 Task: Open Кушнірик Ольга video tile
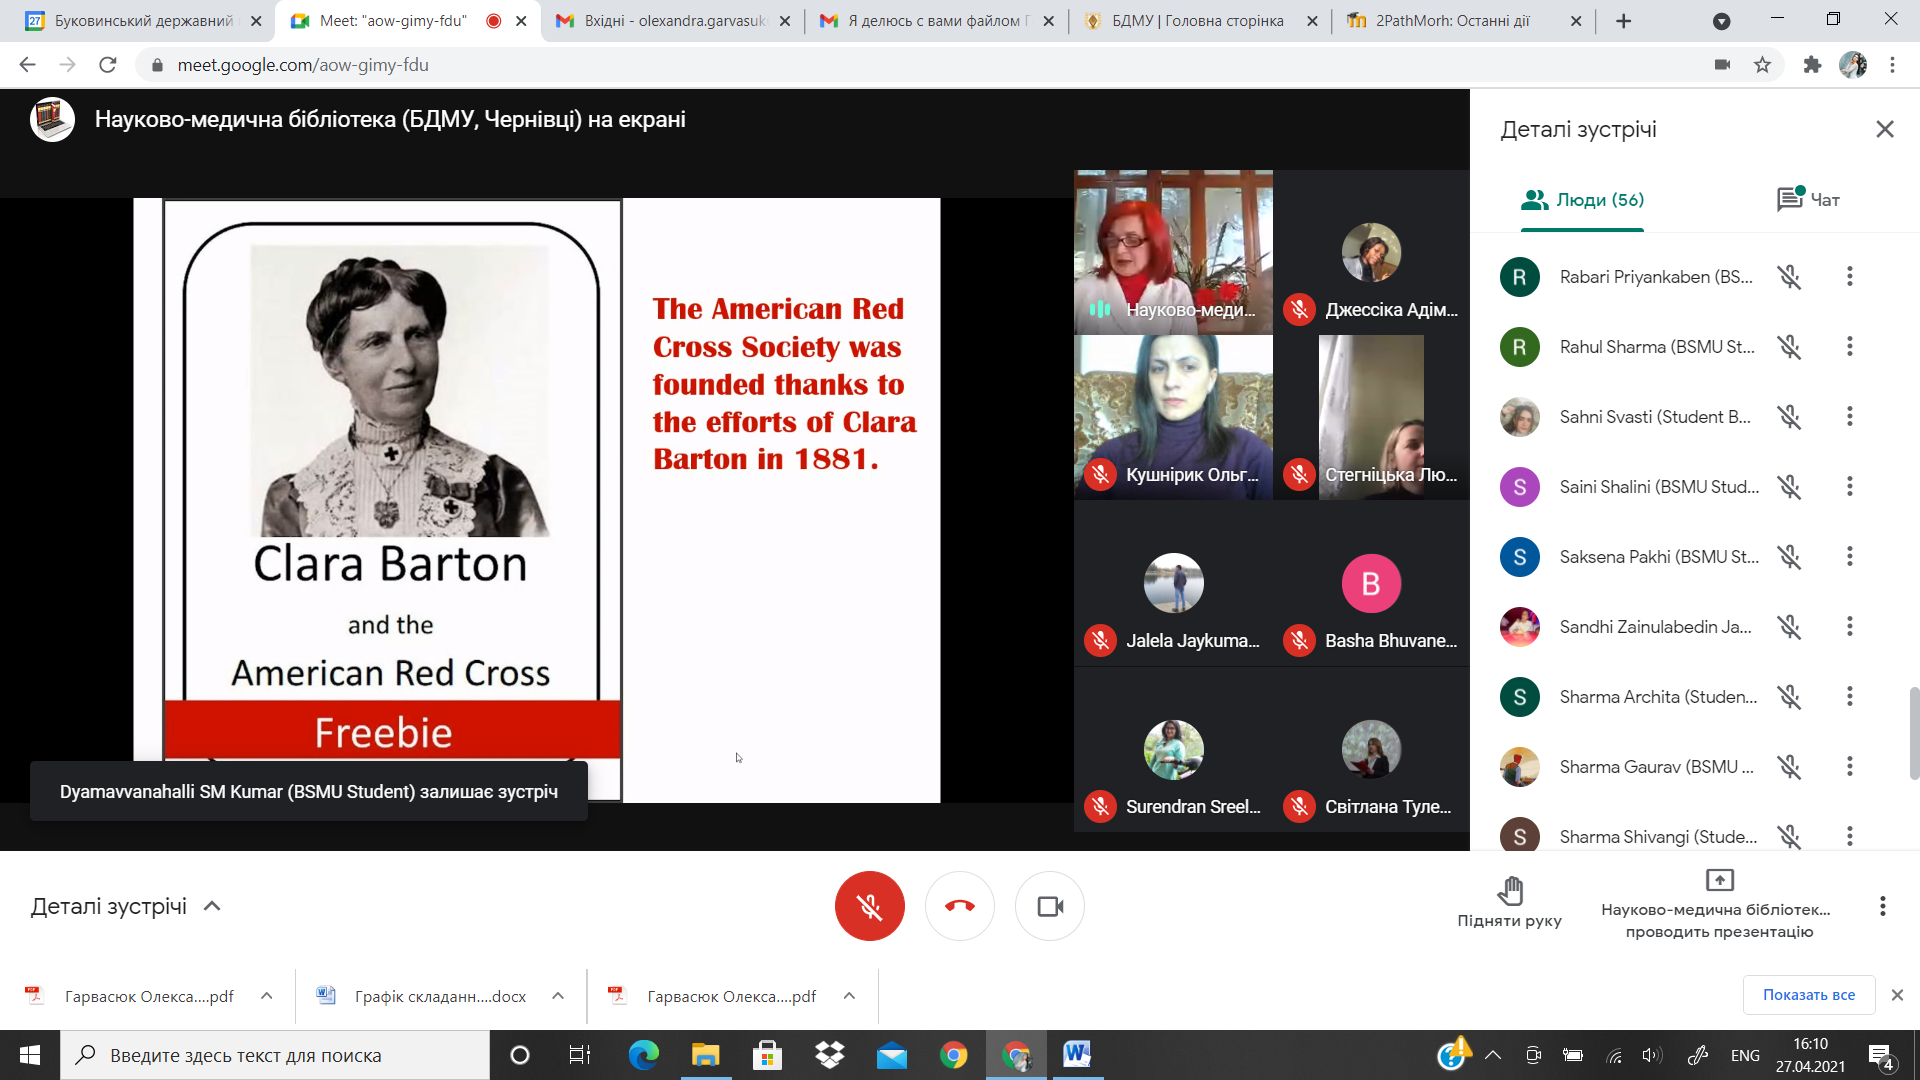(x=1173, y=417)
